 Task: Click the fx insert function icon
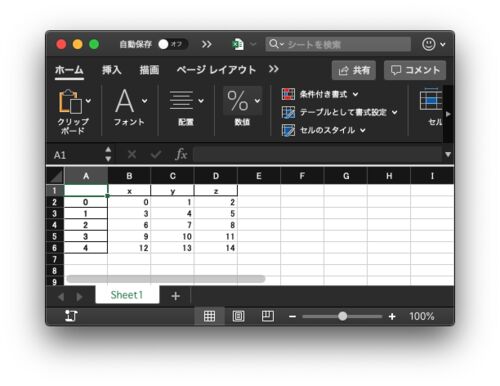[x=181, y=154]
